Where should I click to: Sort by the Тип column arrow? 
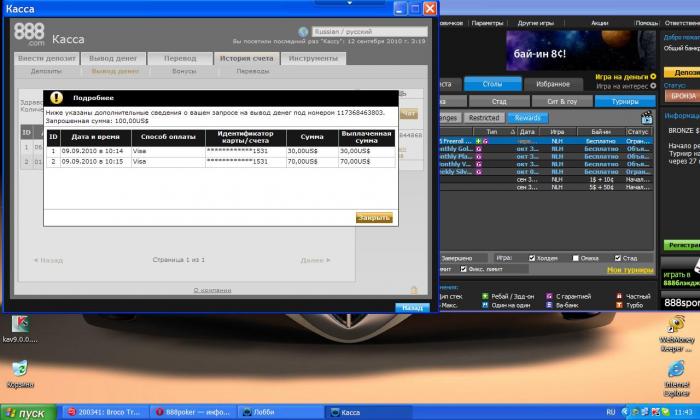pos(512,132)
